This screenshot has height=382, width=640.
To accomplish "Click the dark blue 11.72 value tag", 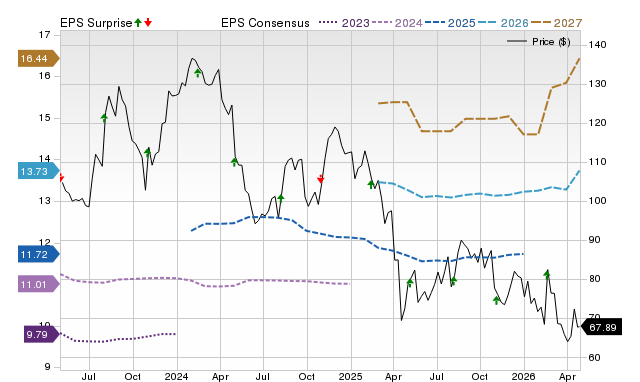I will click(39, 255).
